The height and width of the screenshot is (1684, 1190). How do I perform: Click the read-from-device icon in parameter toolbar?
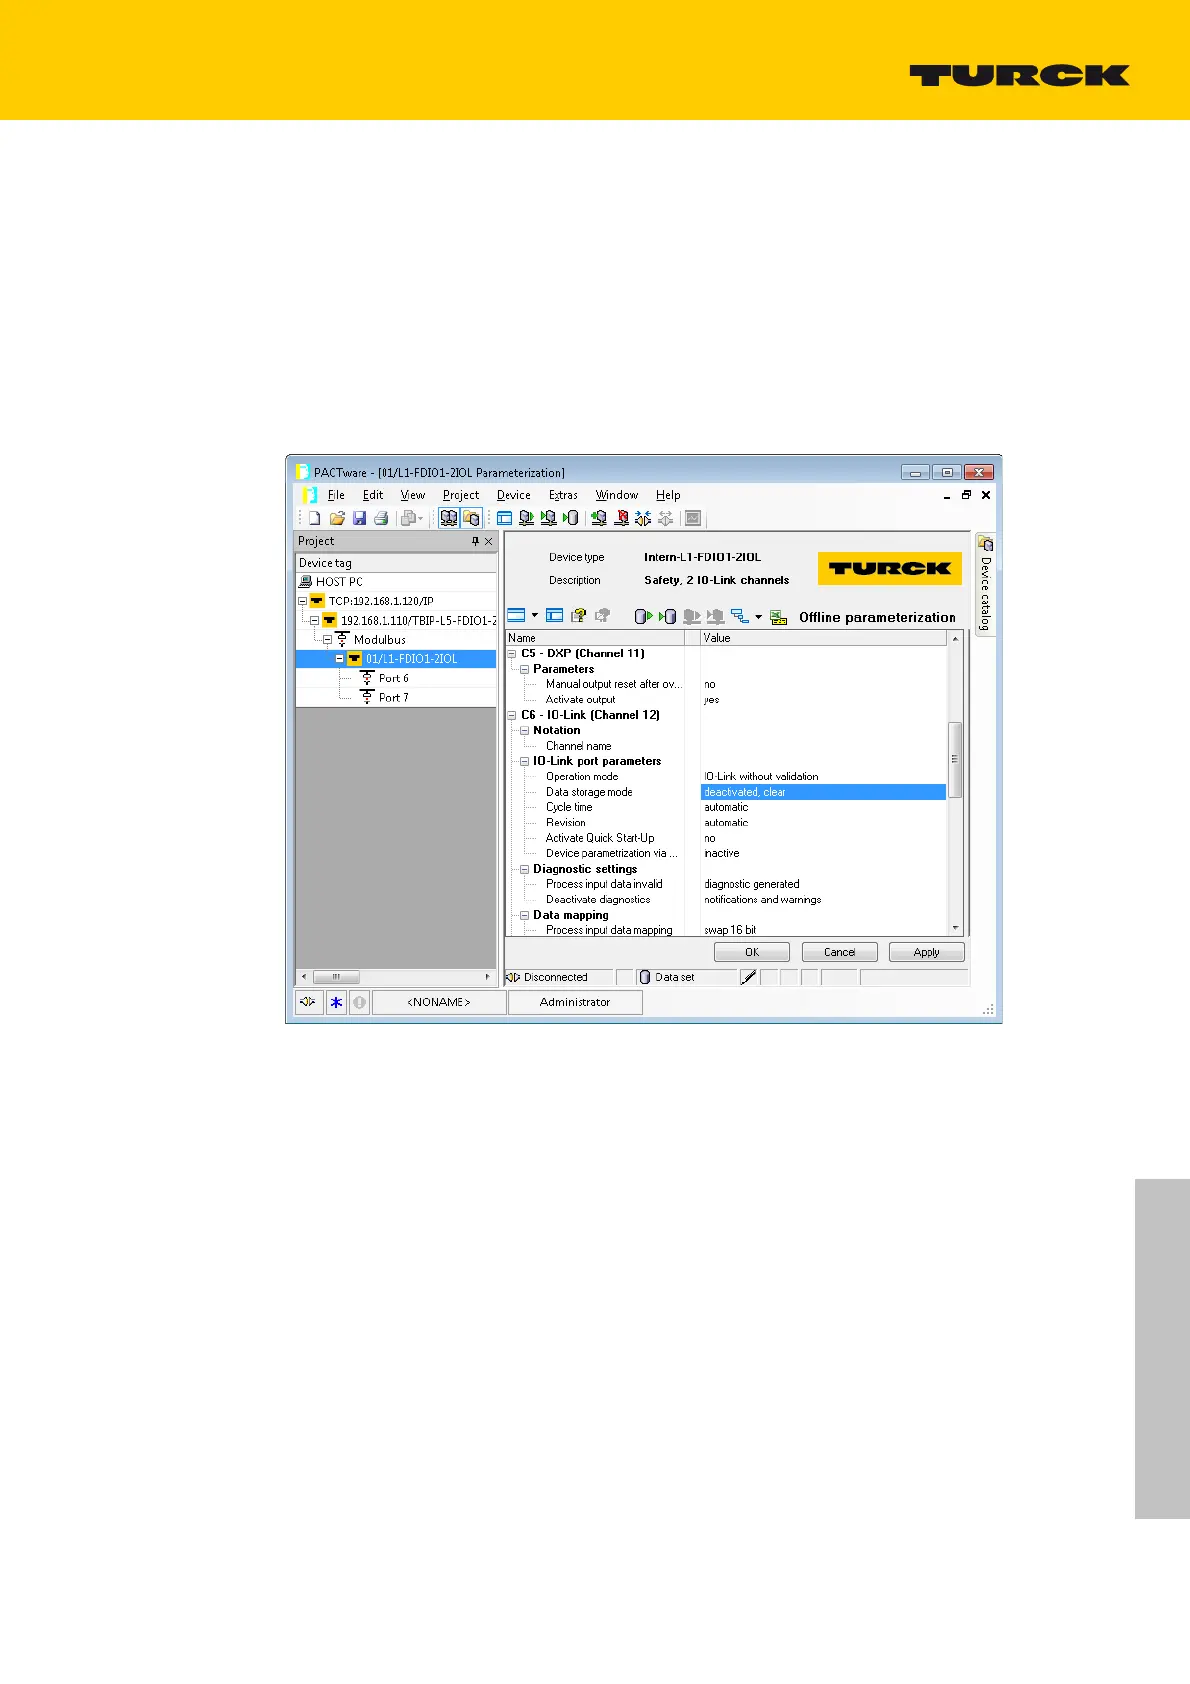click(x=643, y=616)
